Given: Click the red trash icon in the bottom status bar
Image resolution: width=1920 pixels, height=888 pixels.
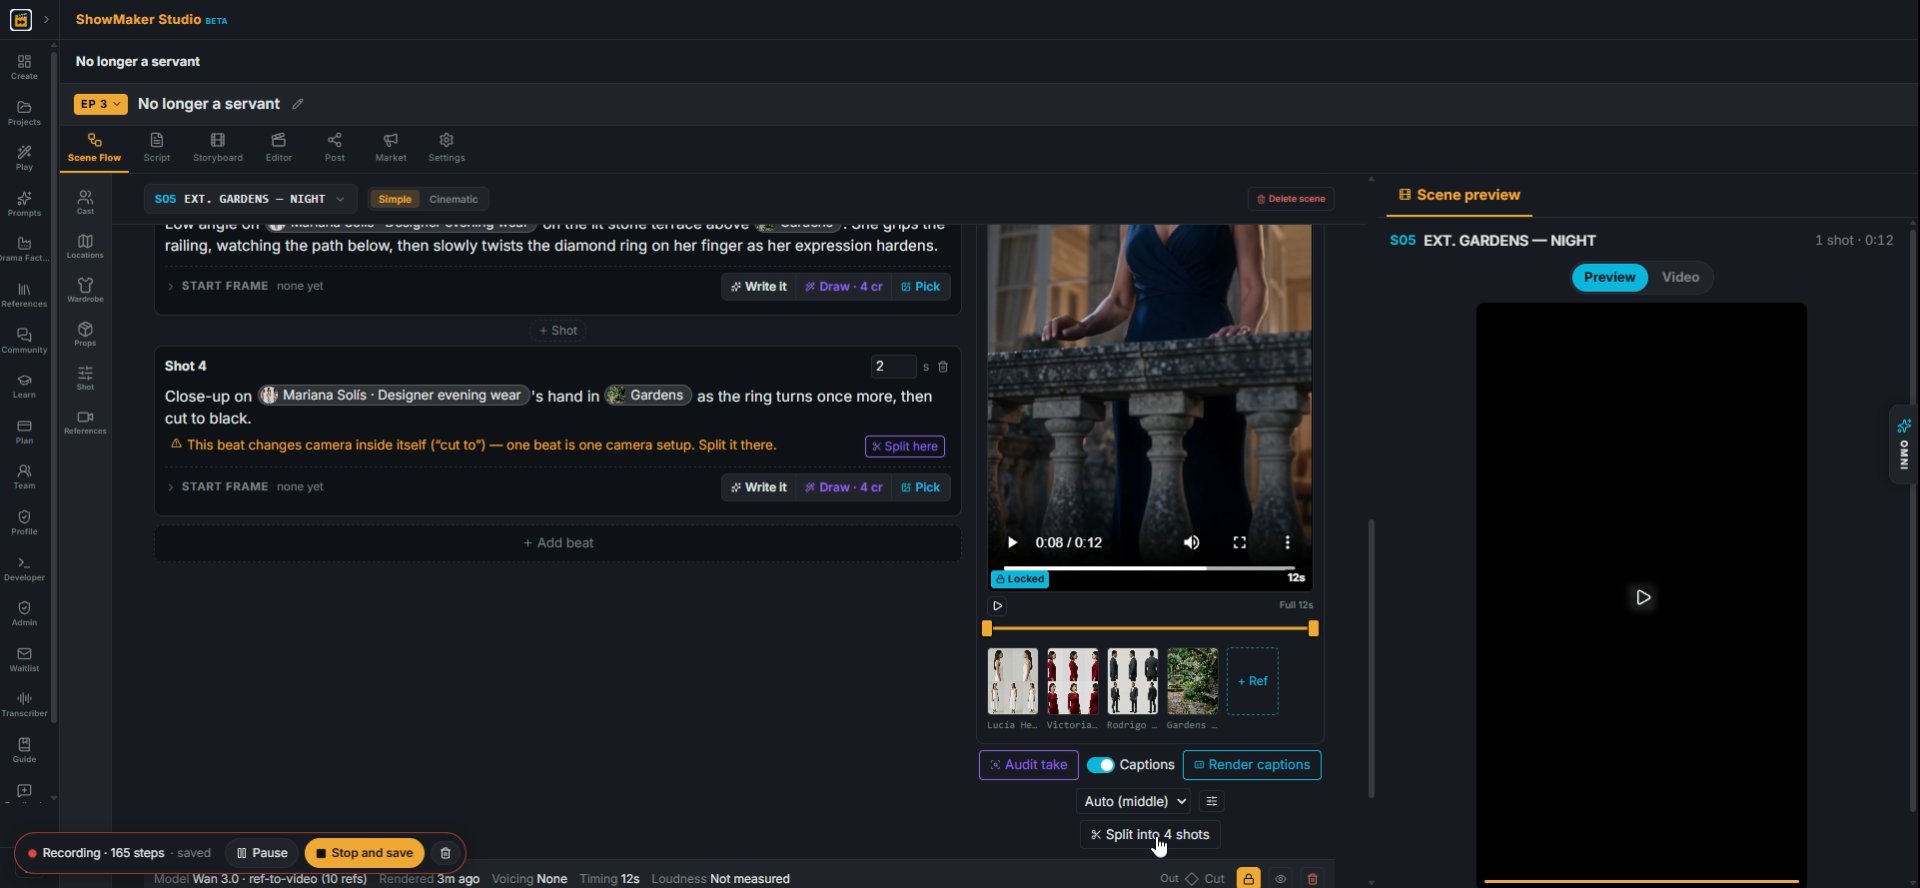Looking at the screenshot, I should point(1313,879).
